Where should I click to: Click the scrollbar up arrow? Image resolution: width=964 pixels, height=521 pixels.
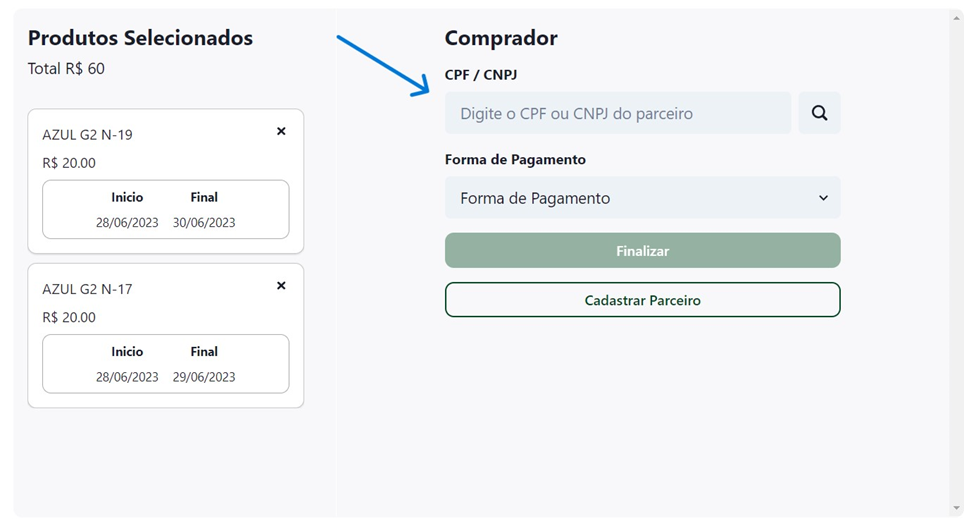[x=956, y=17]
